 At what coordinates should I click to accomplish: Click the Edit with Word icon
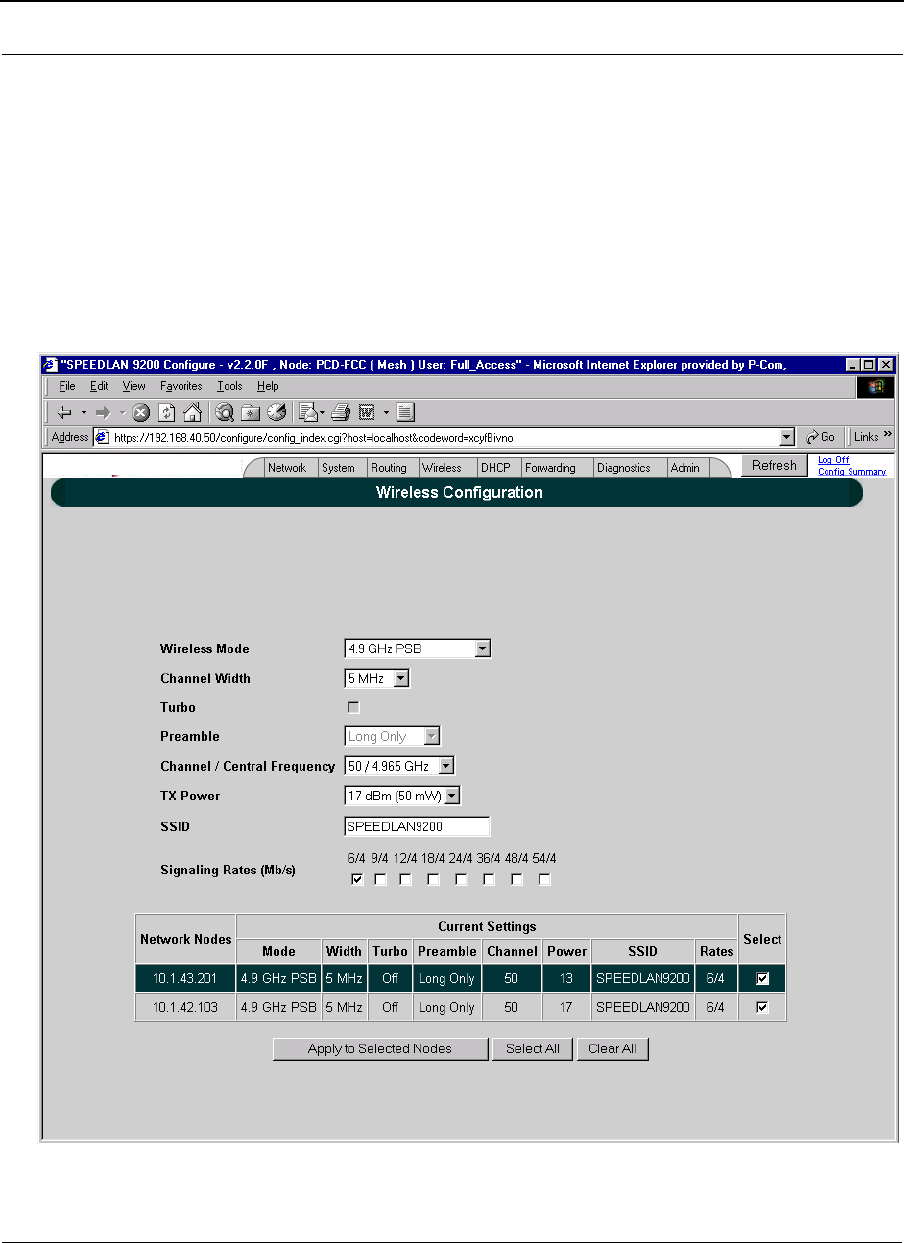click(366, 412)
